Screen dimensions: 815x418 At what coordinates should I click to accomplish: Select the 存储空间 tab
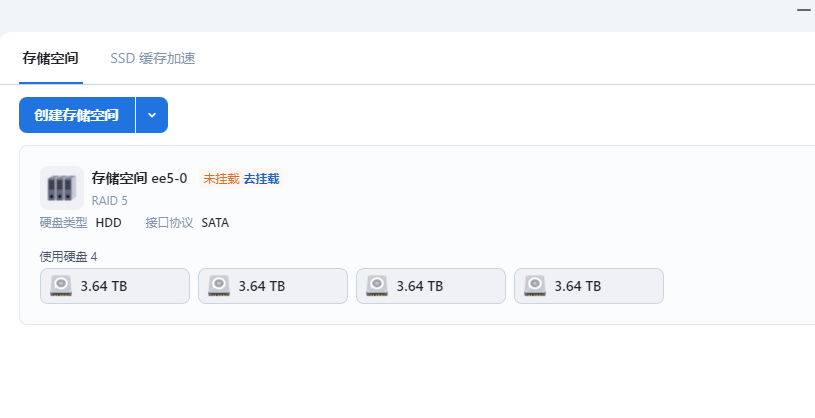pos(50,58)
